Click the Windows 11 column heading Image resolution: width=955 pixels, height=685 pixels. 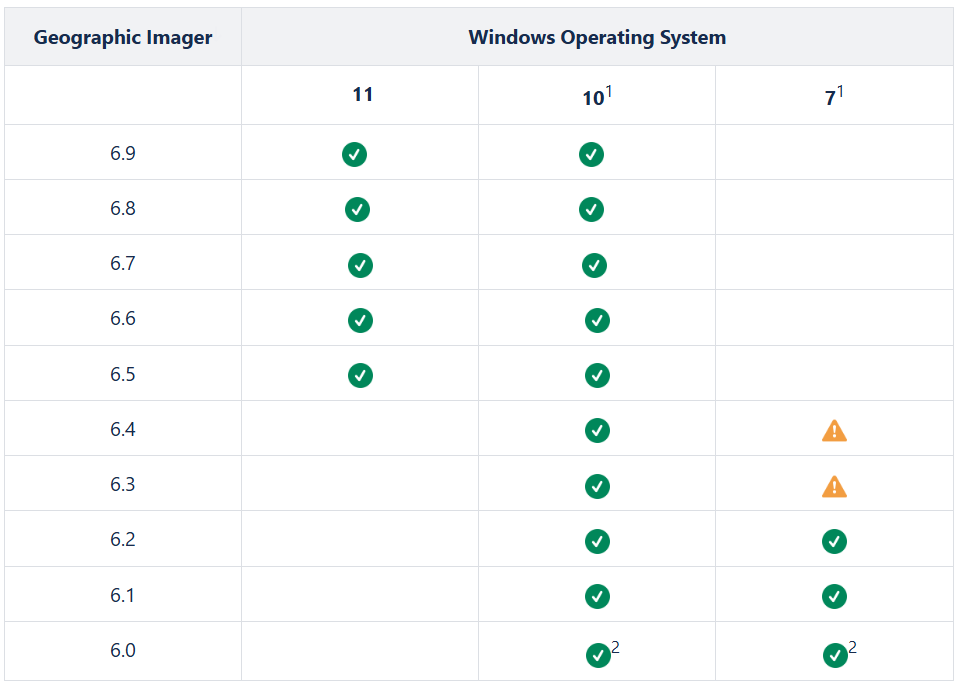pos(362,94)
